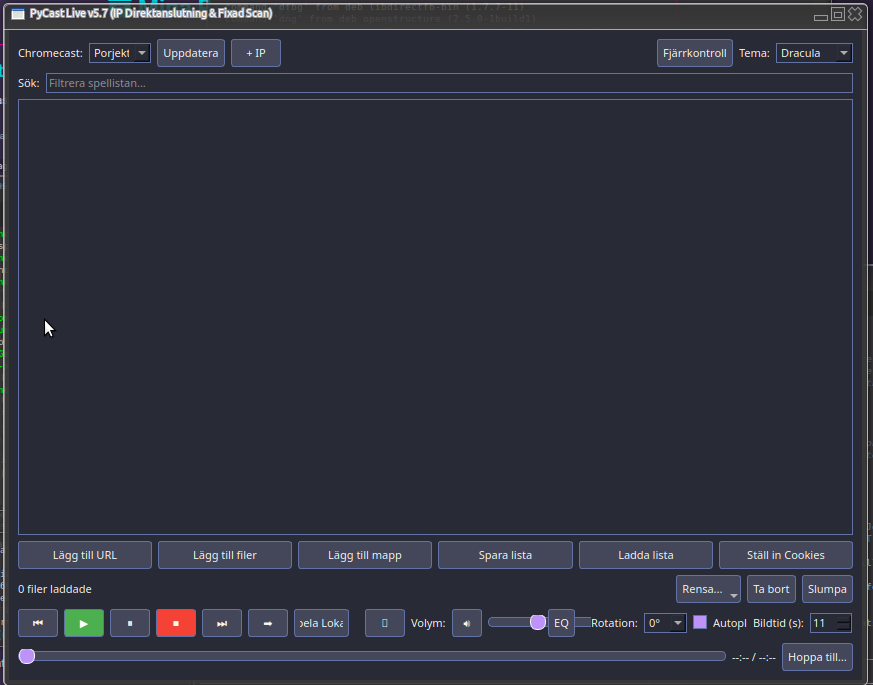
Task: Open the EQ equalizer
Action: (561, 623)
